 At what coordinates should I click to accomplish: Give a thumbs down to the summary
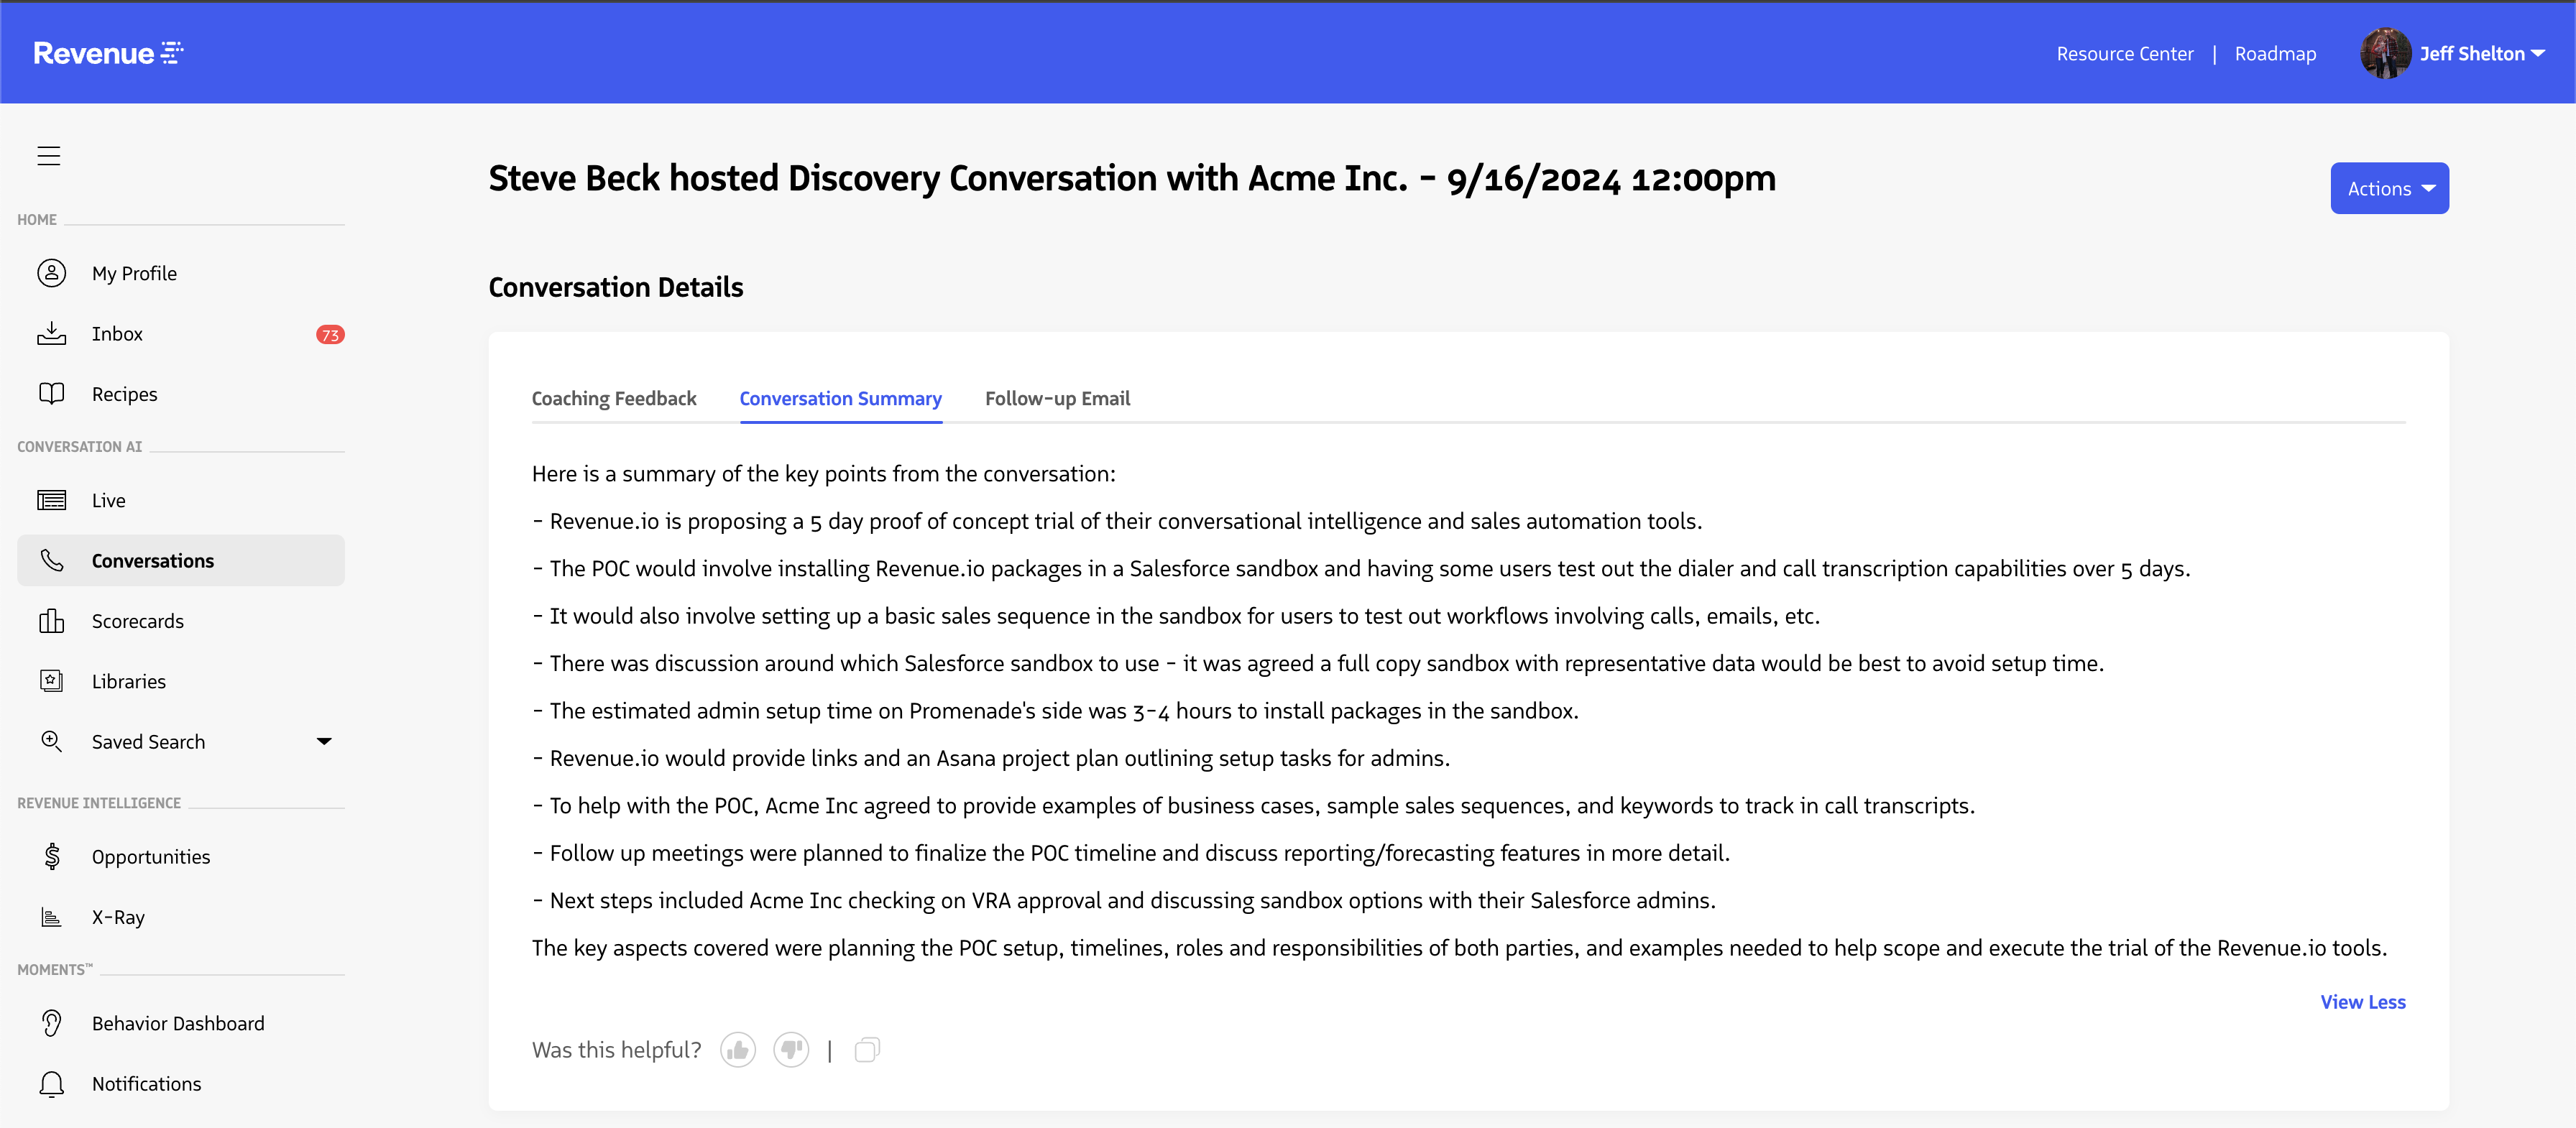tap(791, 1050)
